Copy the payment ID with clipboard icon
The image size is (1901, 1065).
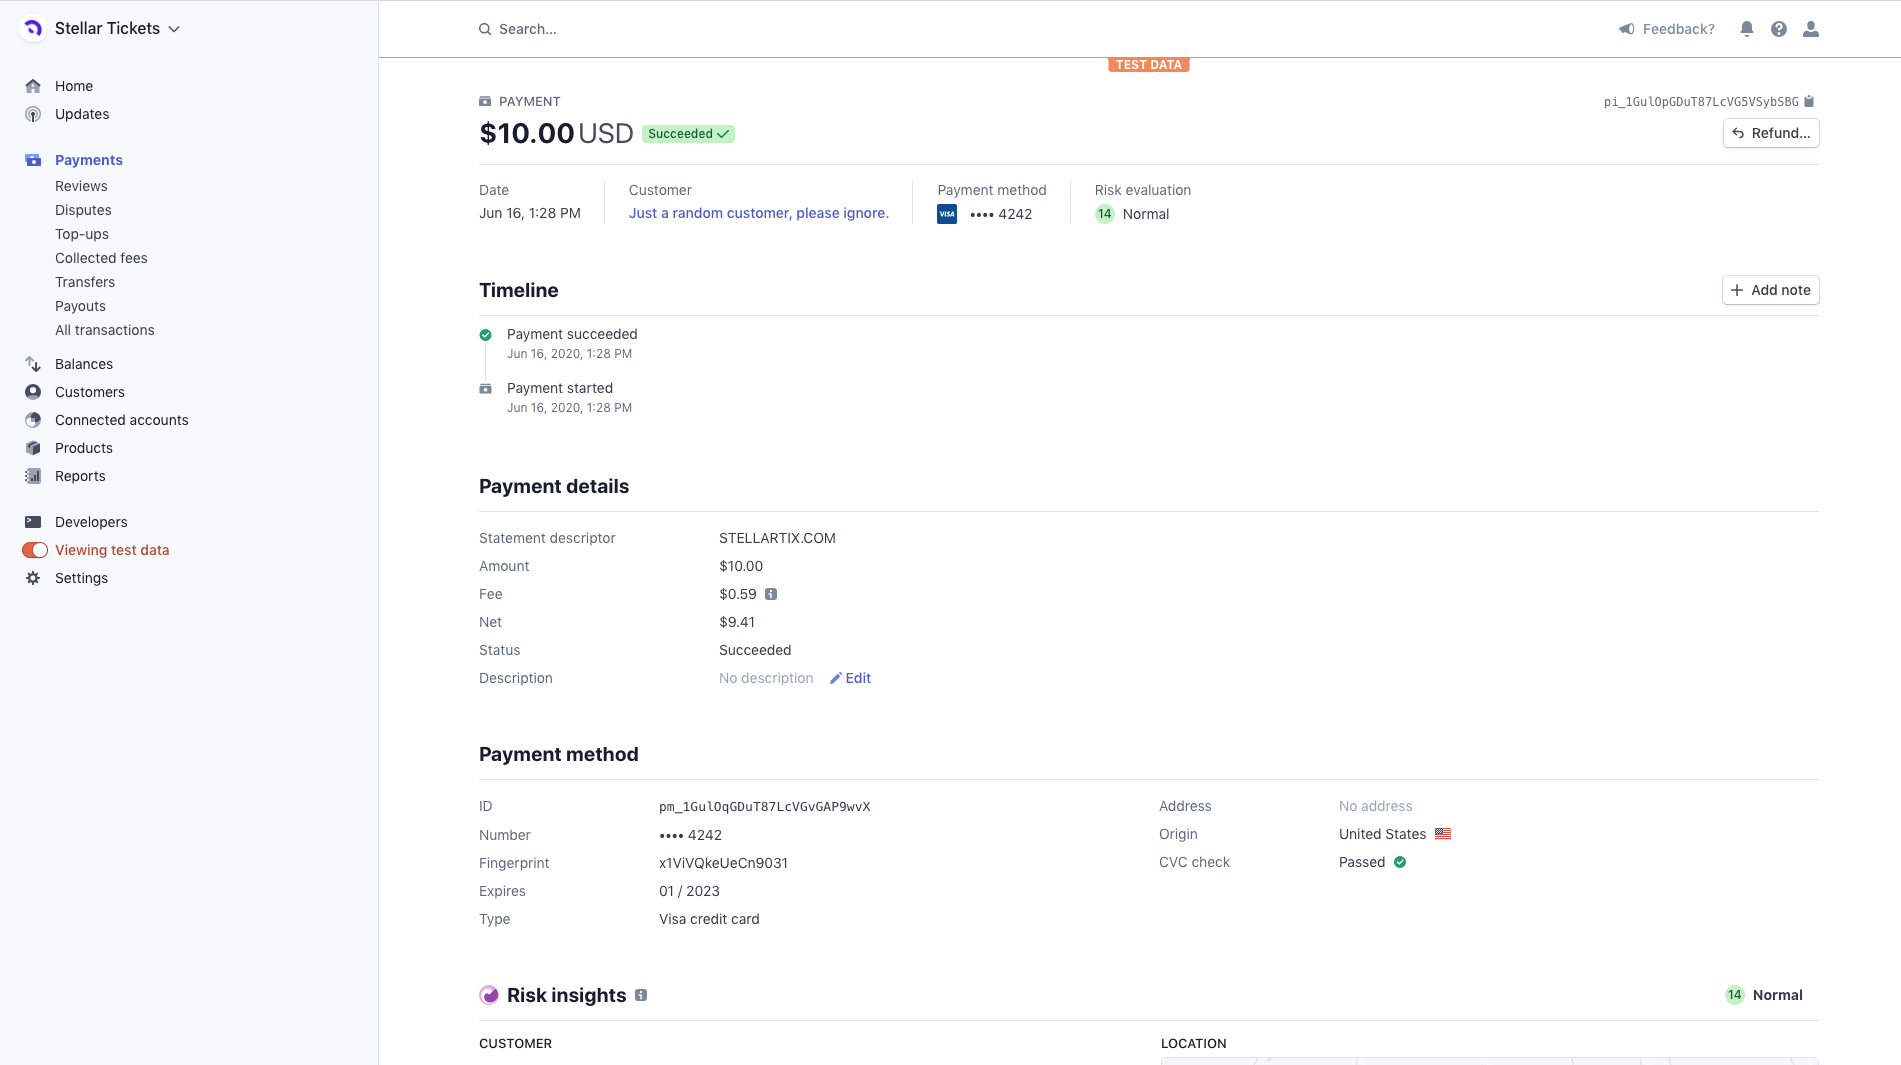[1809, 101]
